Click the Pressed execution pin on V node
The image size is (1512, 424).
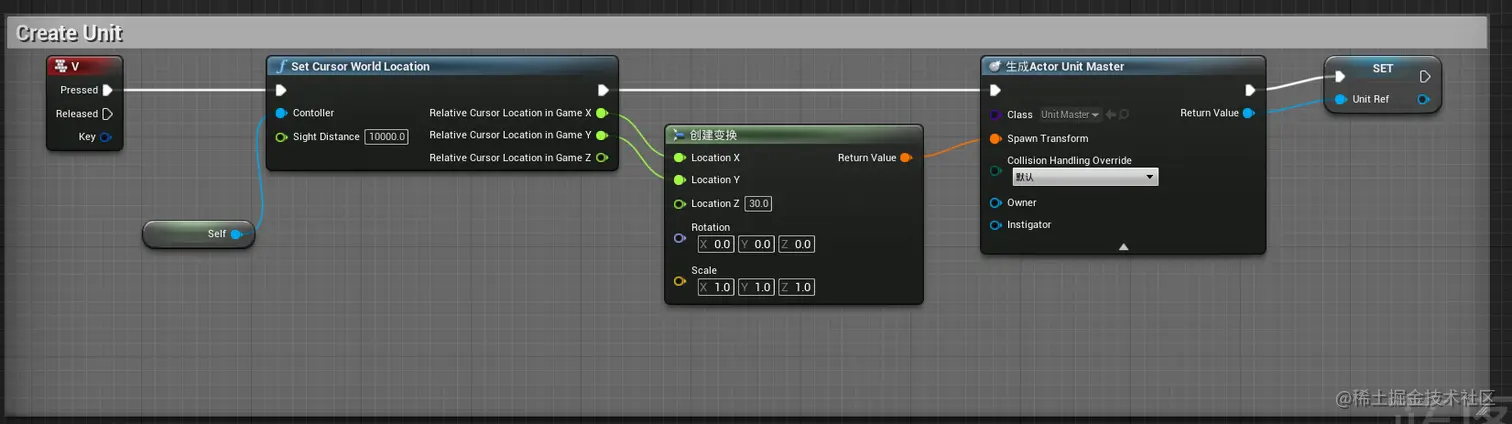click(x=108, y=90)
